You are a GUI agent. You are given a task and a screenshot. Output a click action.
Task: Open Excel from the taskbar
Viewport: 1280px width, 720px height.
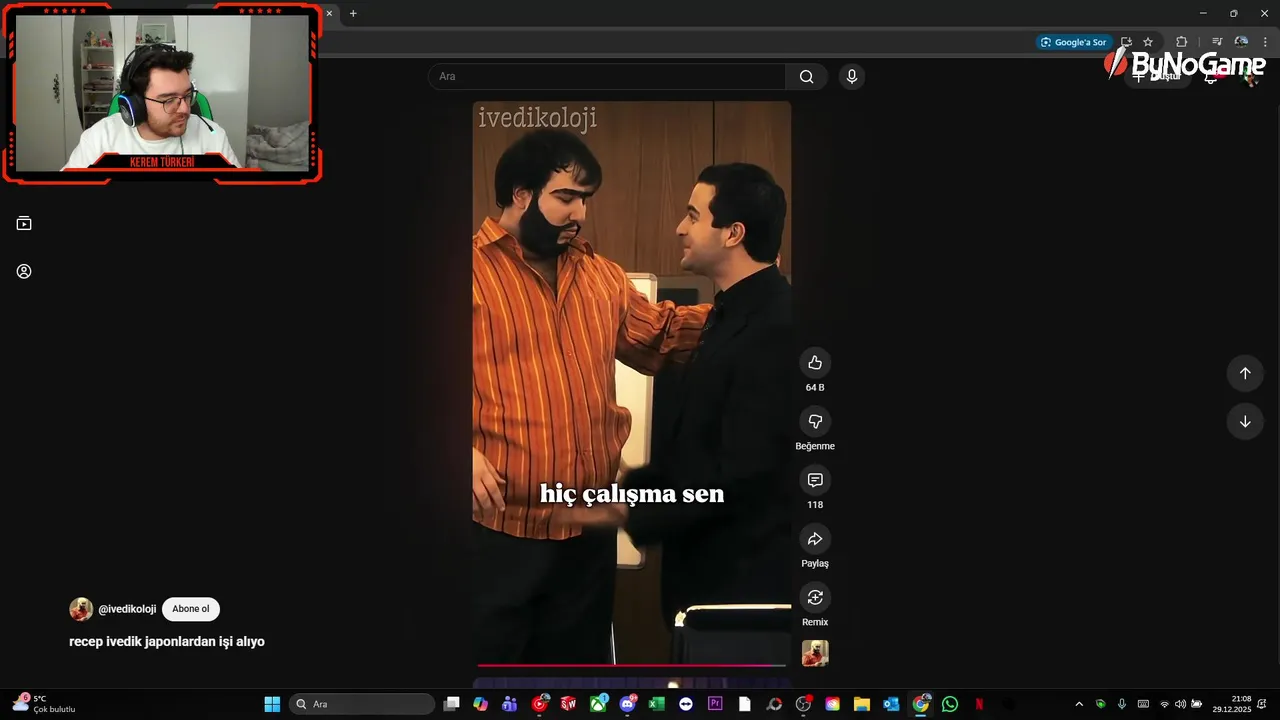click(657, 704)
